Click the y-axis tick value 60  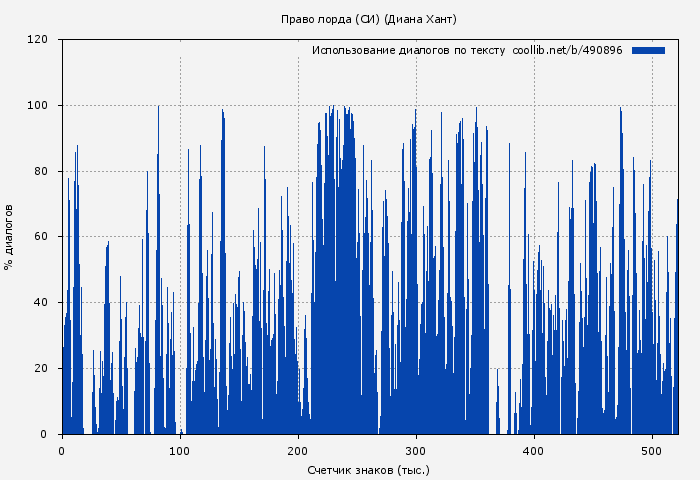pyautogui.click(x=41, y=237)
